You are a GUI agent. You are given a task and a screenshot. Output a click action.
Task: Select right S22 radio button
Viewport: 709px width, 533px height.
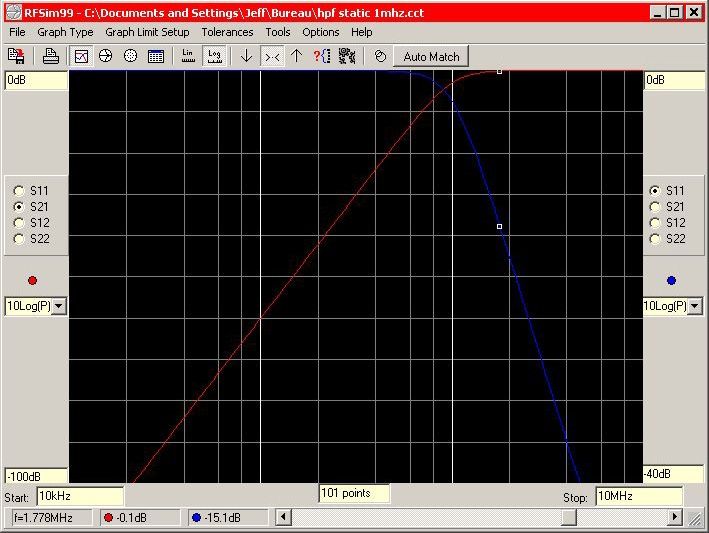click(655, 239)
